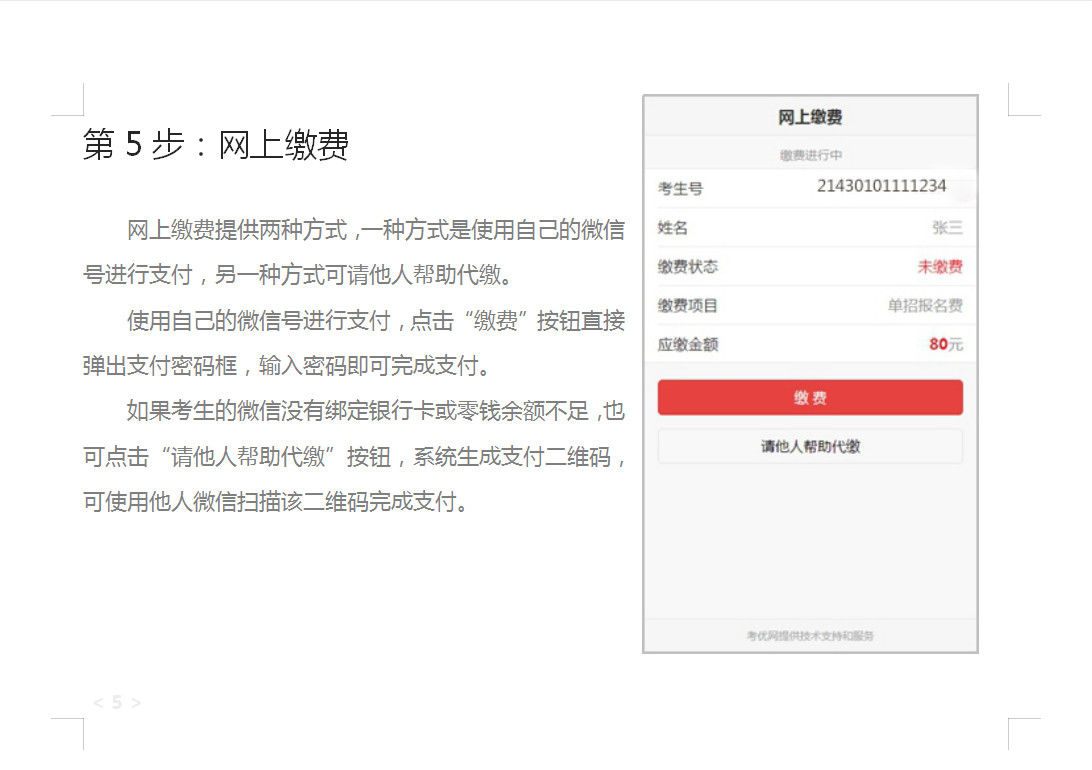This screenshot has height=770, width=1092.
Task: Click the paragraph starting with 如果考生的微信
Action: click(354, 456)
